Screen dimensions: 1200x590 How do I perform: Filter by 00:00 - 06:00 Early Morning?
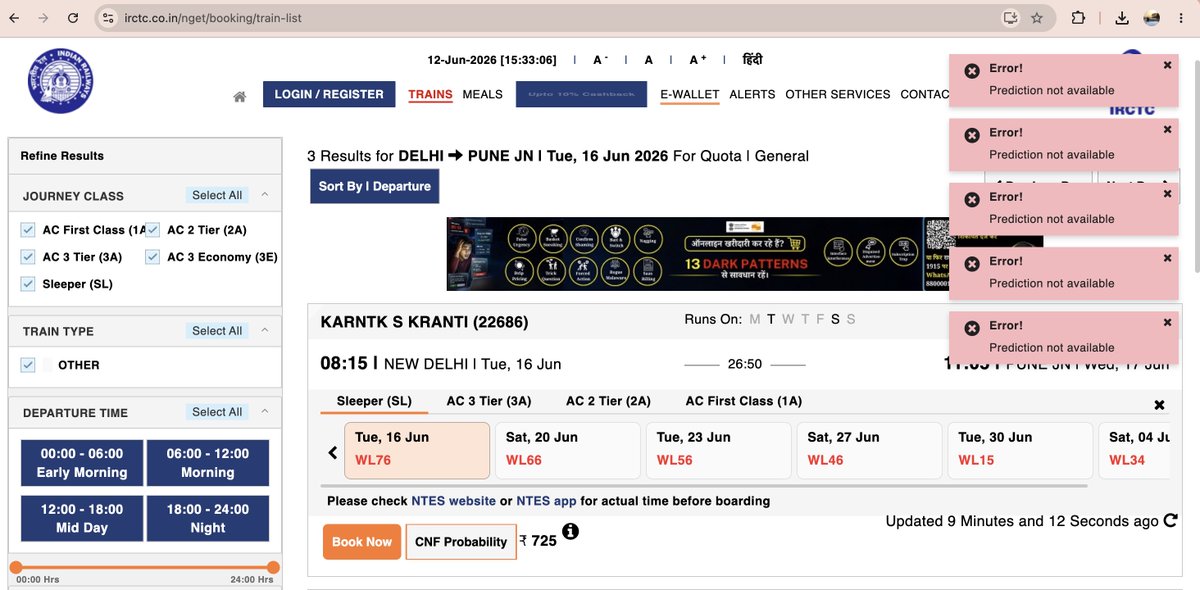coord(82,463)
